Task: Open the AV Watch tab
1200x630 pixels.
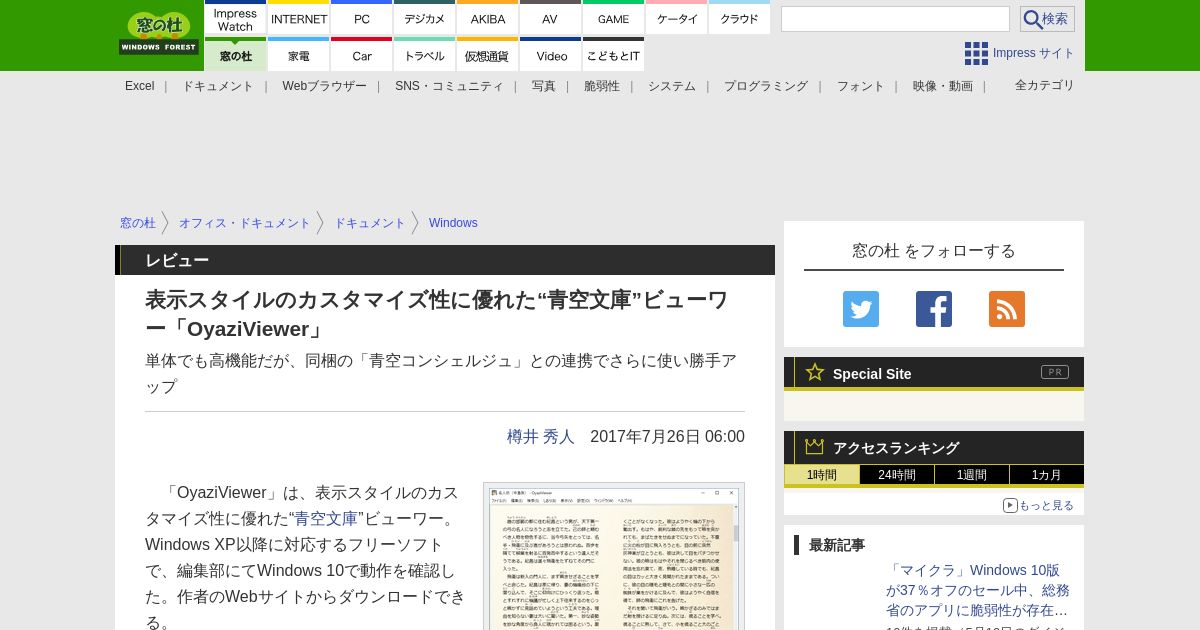Action: click(x=550, y=18)
